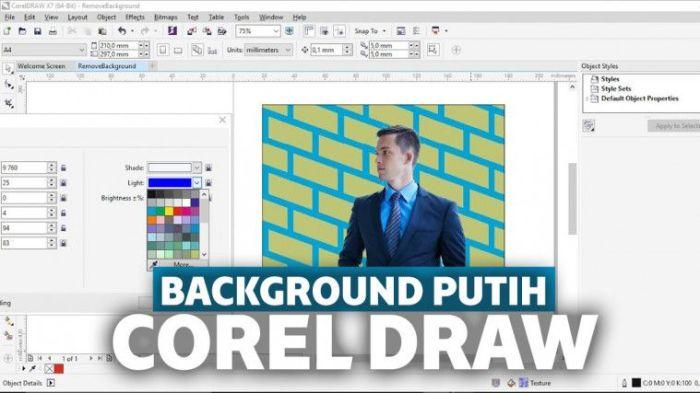The image size is (700, 393).
Task: Toggle the lock beside the Shade color
Action: click(208, 168)
